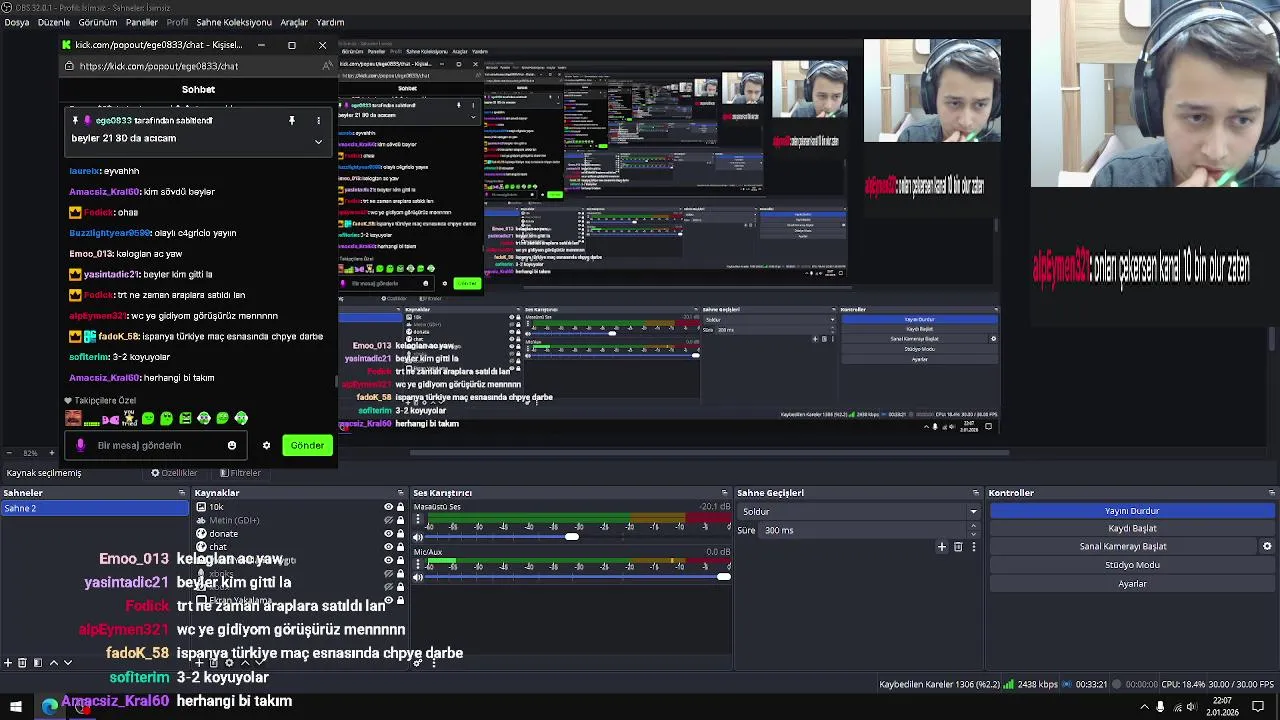Zoom out preview with minus icon
1280x720 pixels.
8,453
